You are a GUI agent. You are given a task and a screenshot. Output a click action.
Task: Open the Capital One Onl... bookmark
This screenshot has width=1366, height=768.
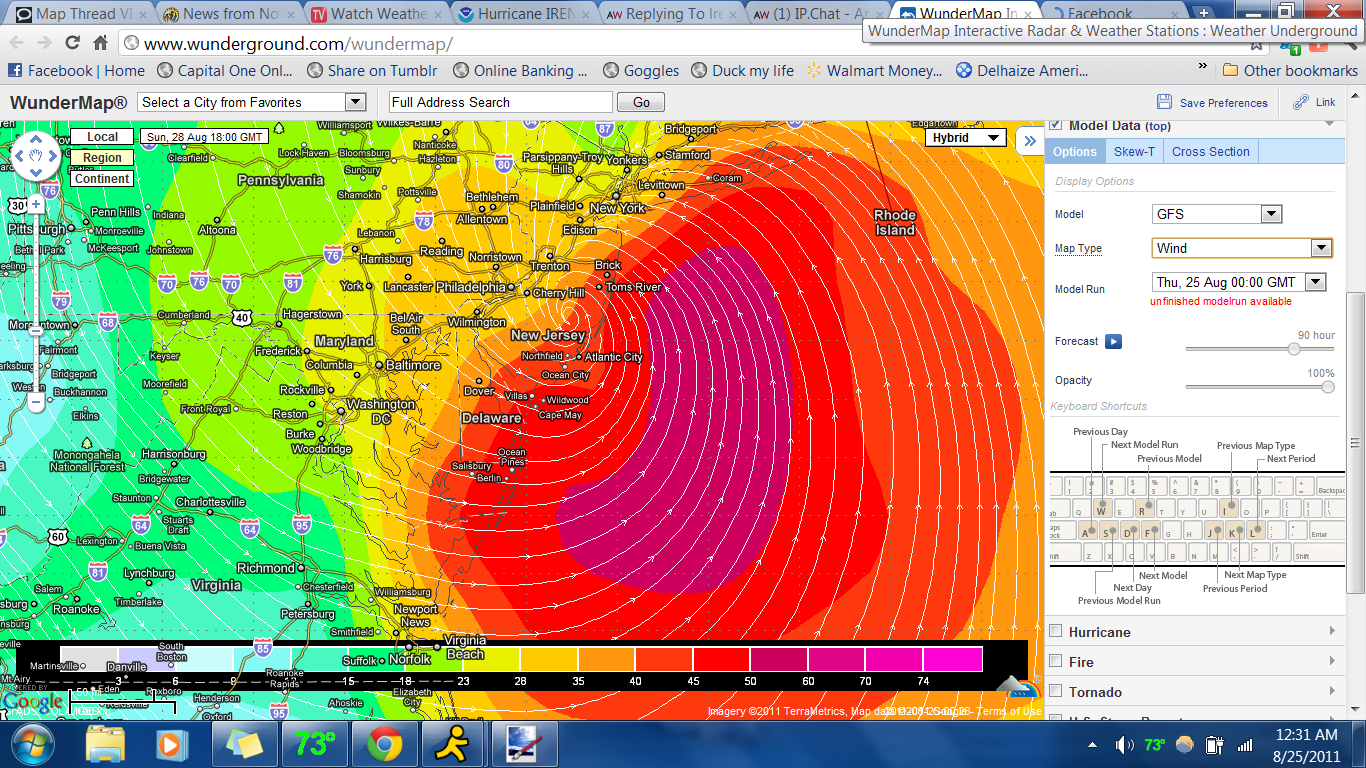(224, 70)
